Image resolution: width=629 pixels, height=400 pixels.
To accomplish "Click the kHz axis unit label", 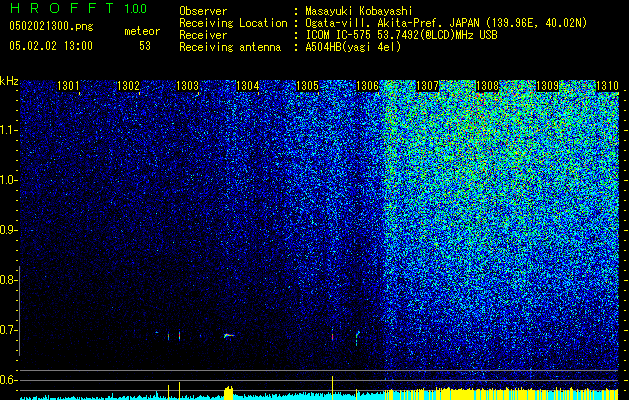I will click(9, 81).
